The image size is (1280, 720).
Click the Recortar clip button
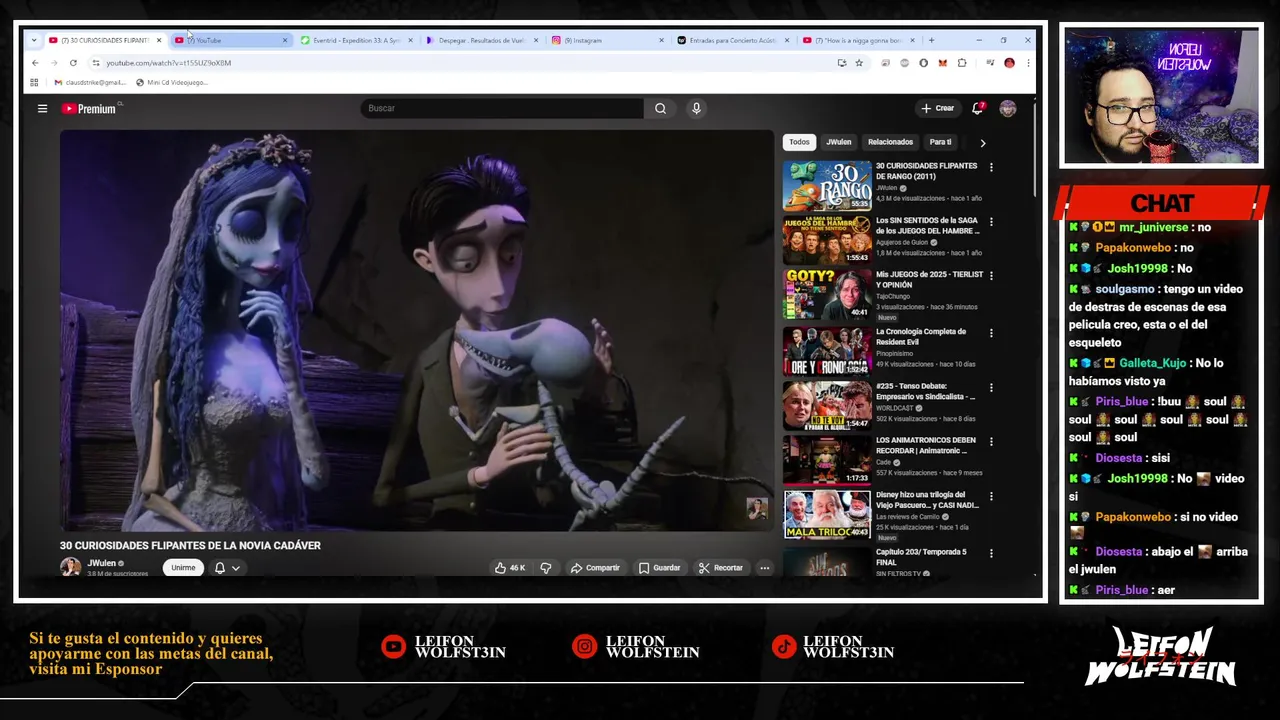pos(721,568)
